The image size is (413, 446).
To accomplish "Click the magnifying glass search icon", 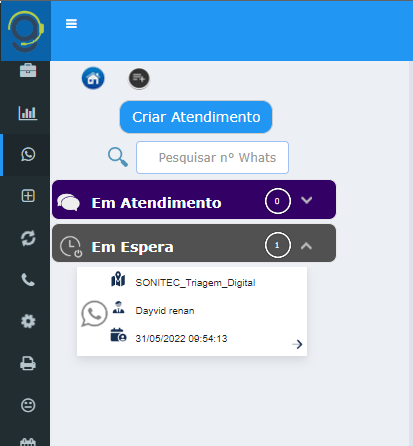I will pyautogui.click(x=118, y=157).
